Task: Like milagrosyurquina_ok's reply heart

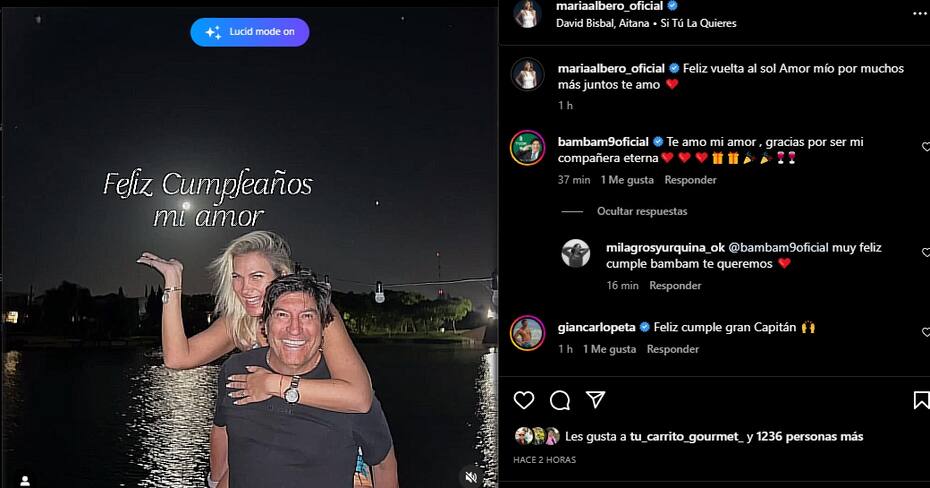Action: tap(926, 252)
